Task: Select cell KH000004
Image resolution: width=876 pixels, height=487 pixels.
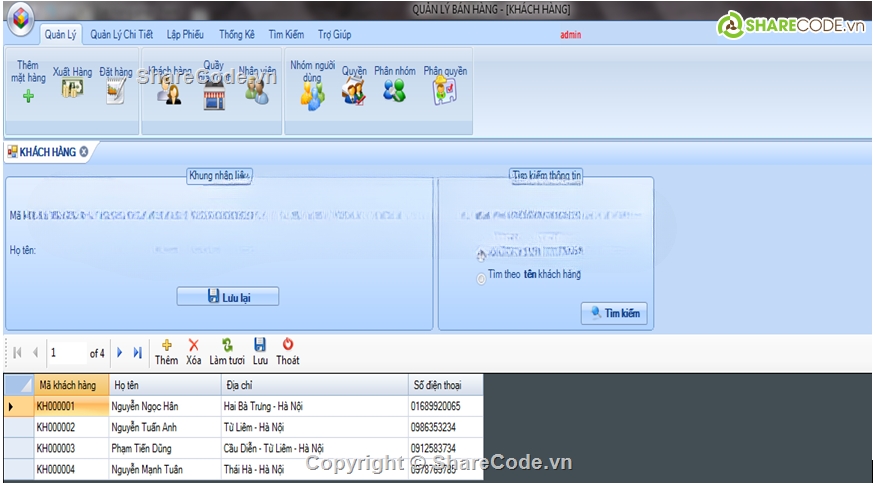Action: (72, 469)
